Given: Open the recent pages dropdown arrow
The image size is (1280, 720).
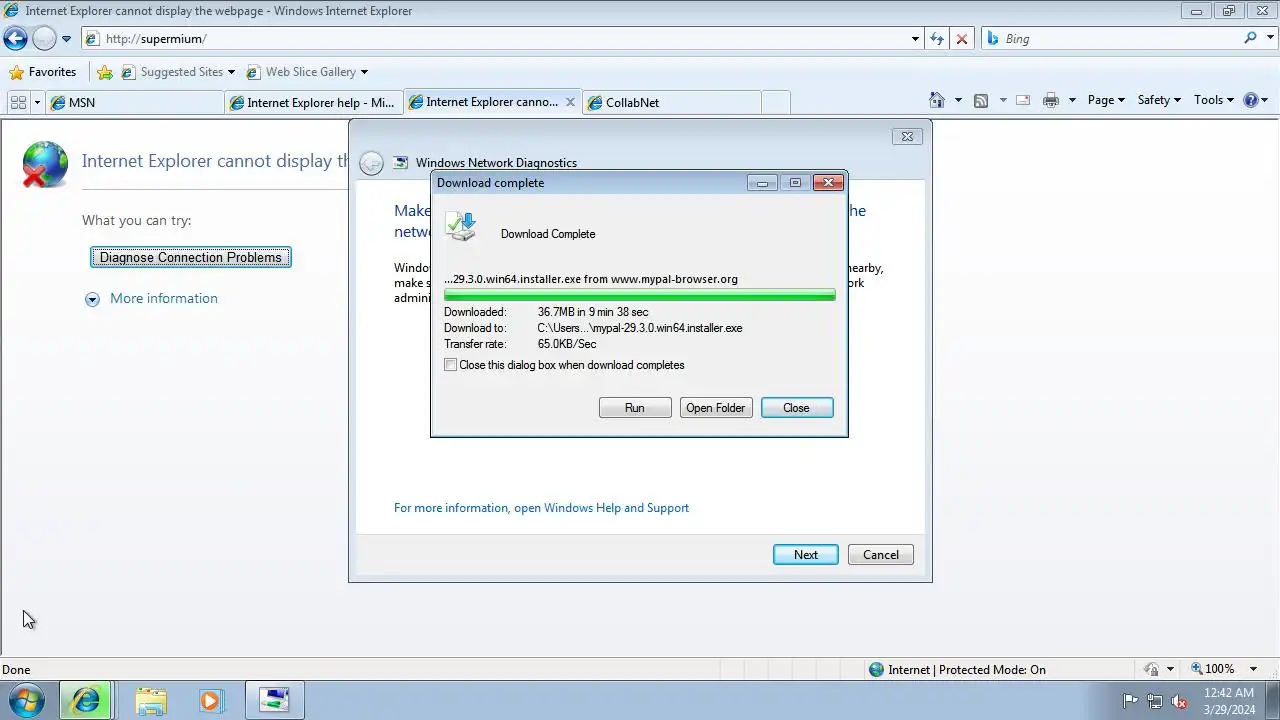Looking at the screenshot, I should coord(66,39).
